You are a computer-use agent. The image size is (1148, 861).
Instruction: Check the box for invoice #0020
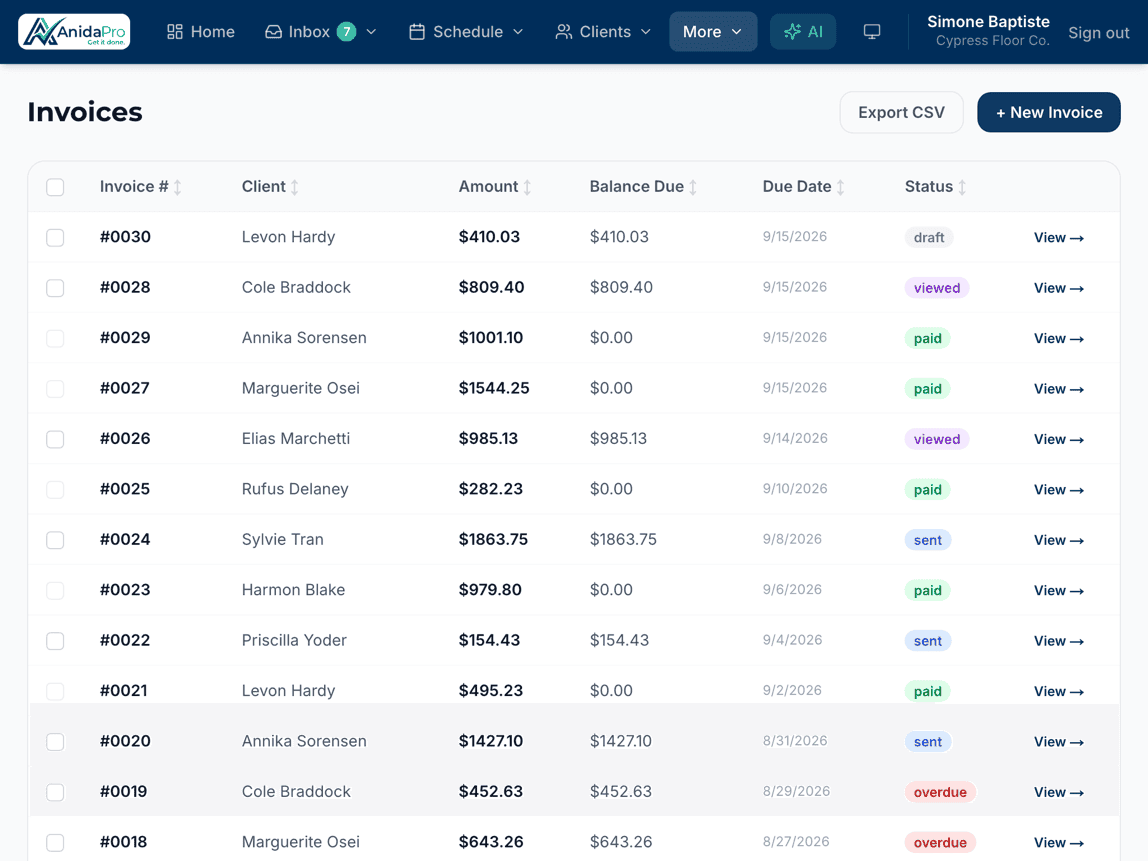click(x=55, y=742)
